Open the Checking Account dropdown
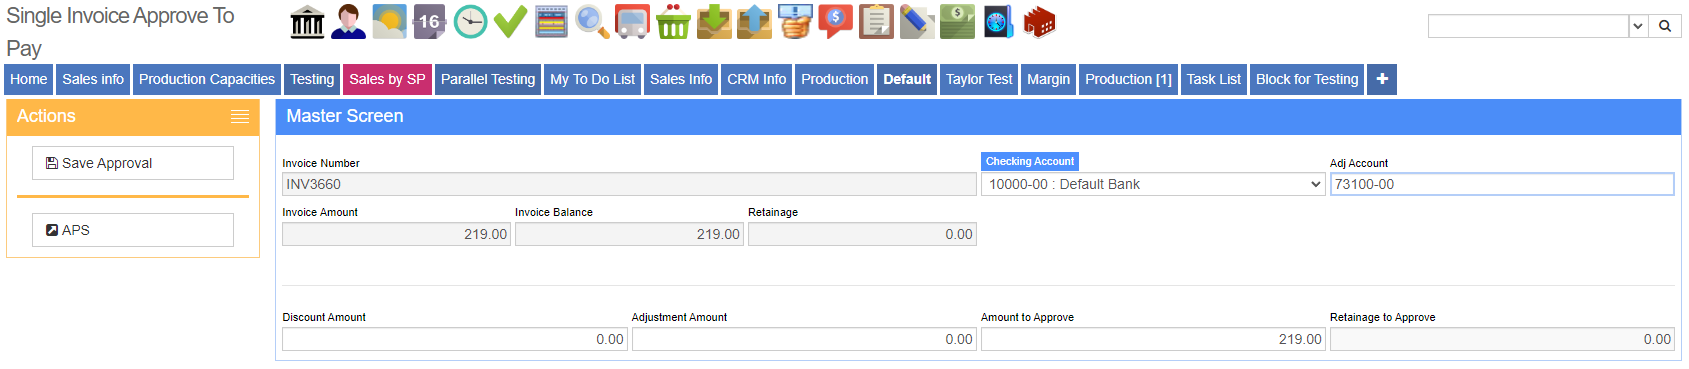The image size is (1689, 369). tap(1153, 184)
